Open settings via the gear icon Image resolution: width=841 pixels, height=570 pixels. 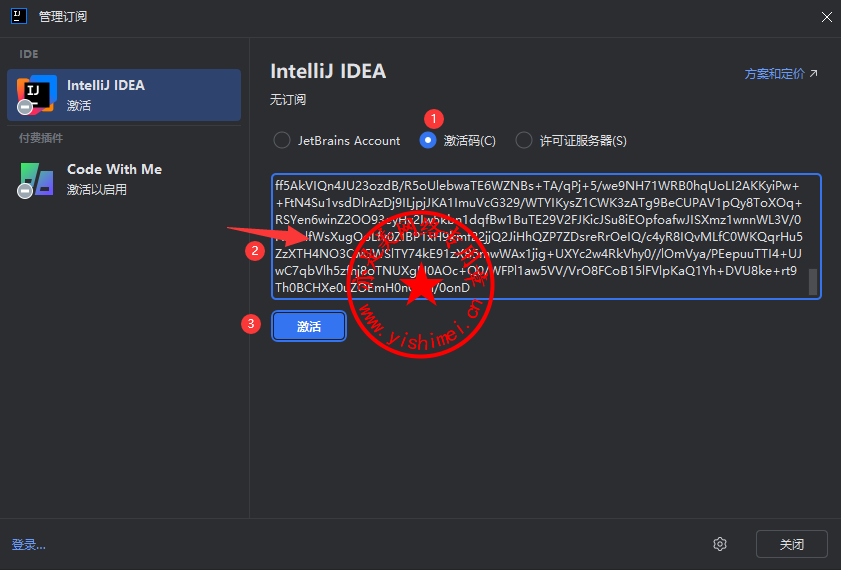click(x=719, y=544)
